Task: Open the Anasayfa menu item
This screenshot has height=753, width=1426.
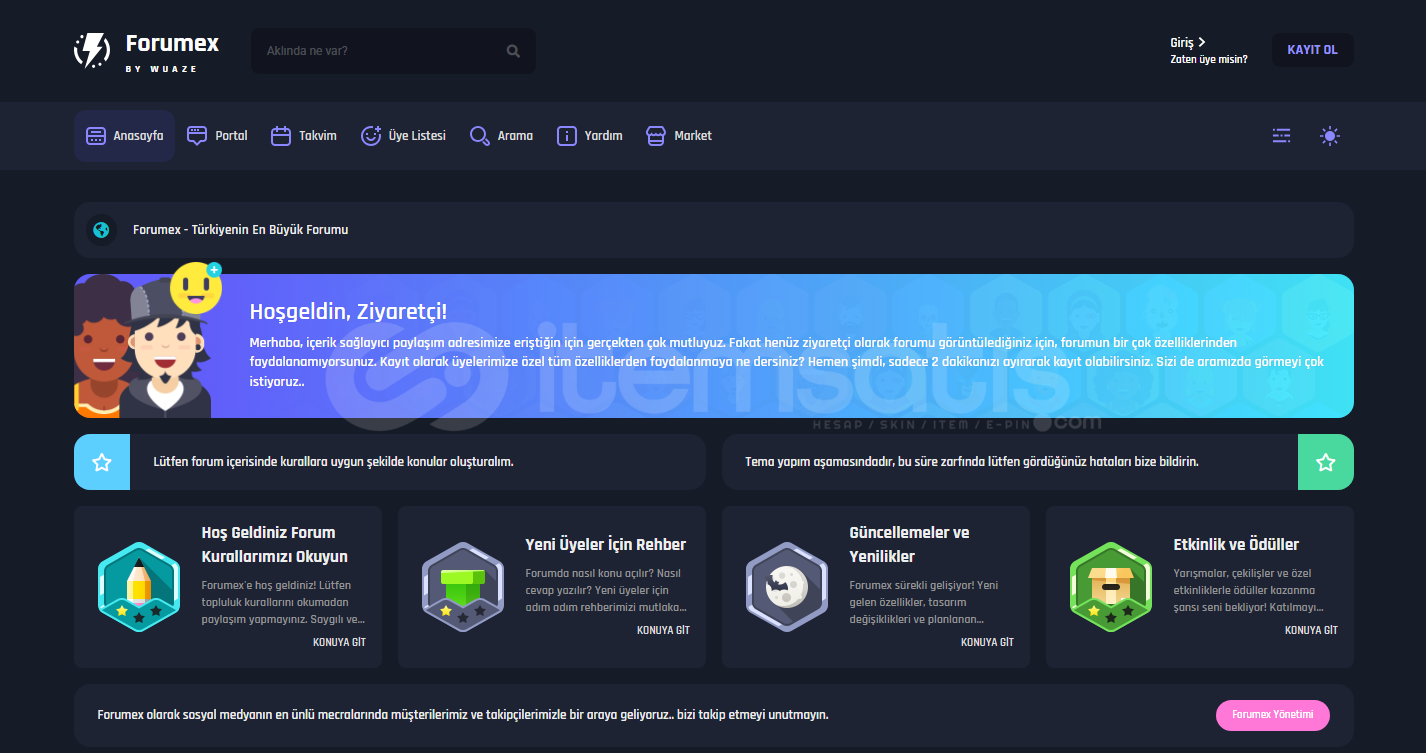Action: click(x=124, y=136)
